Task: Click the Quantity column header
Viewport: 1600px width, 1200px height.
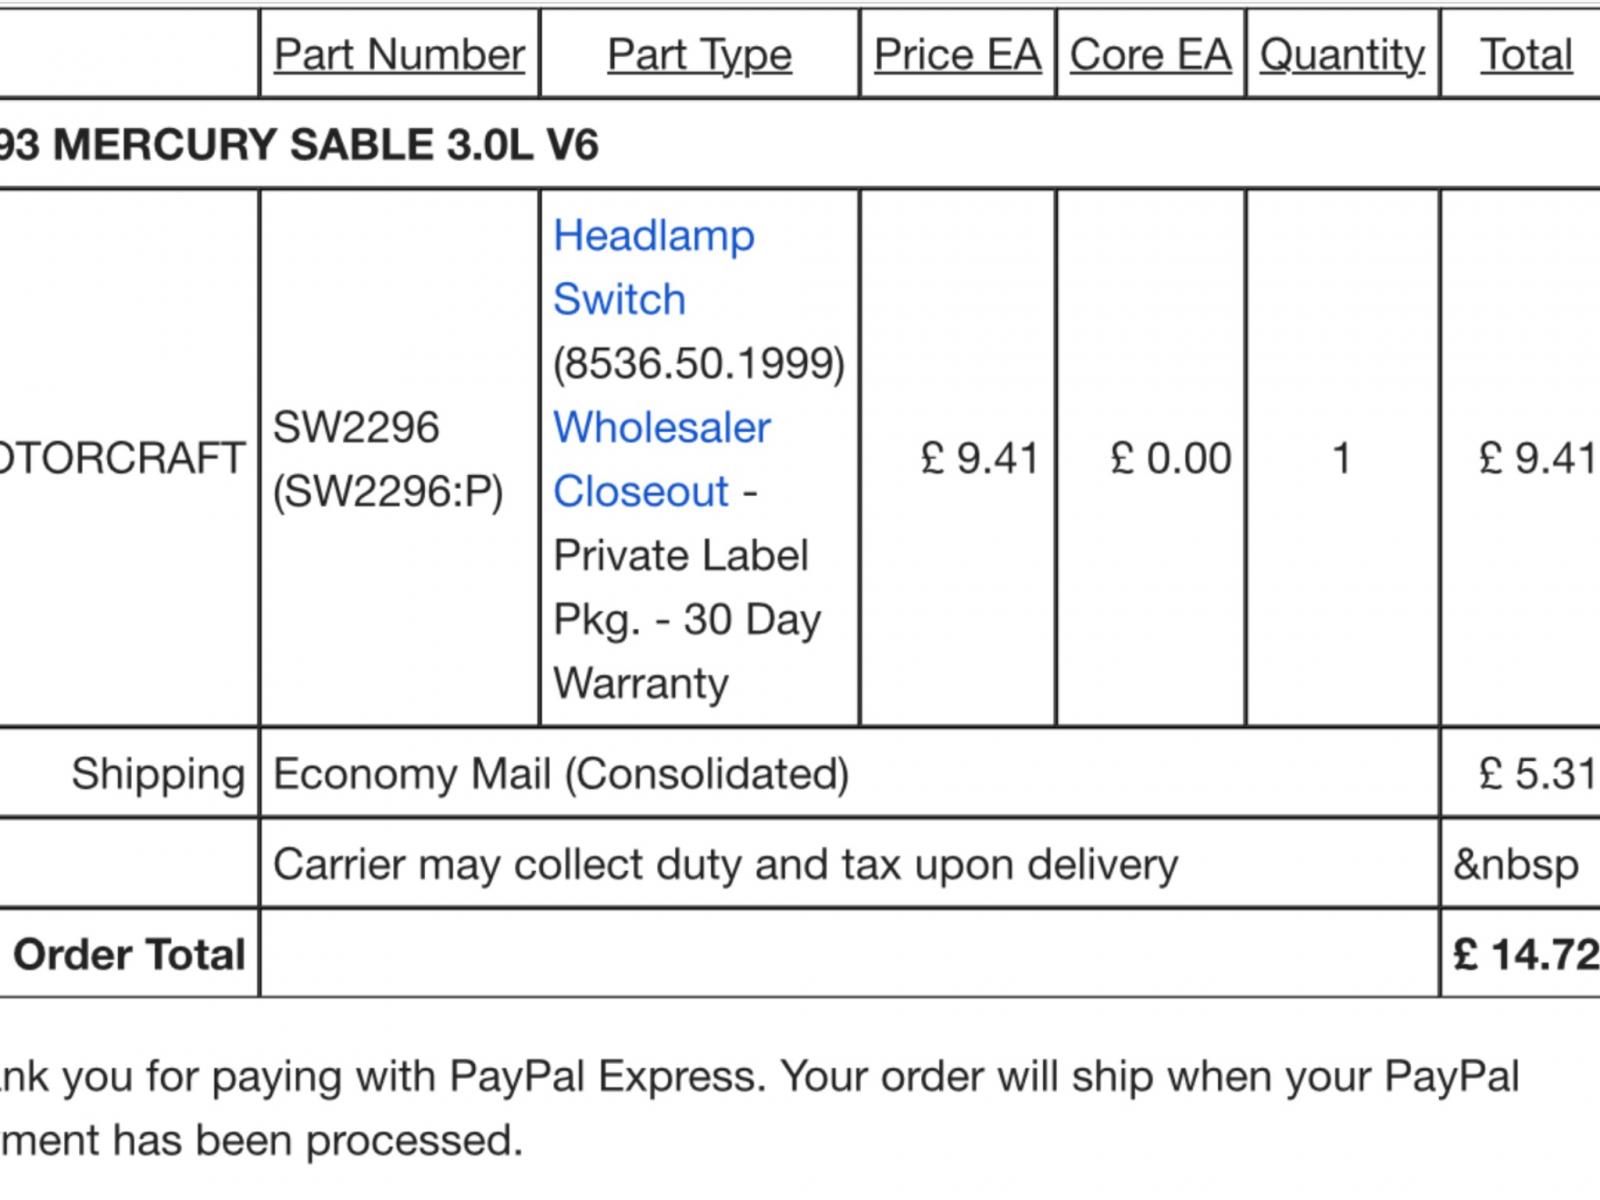Action: [x=1342, y=54]
